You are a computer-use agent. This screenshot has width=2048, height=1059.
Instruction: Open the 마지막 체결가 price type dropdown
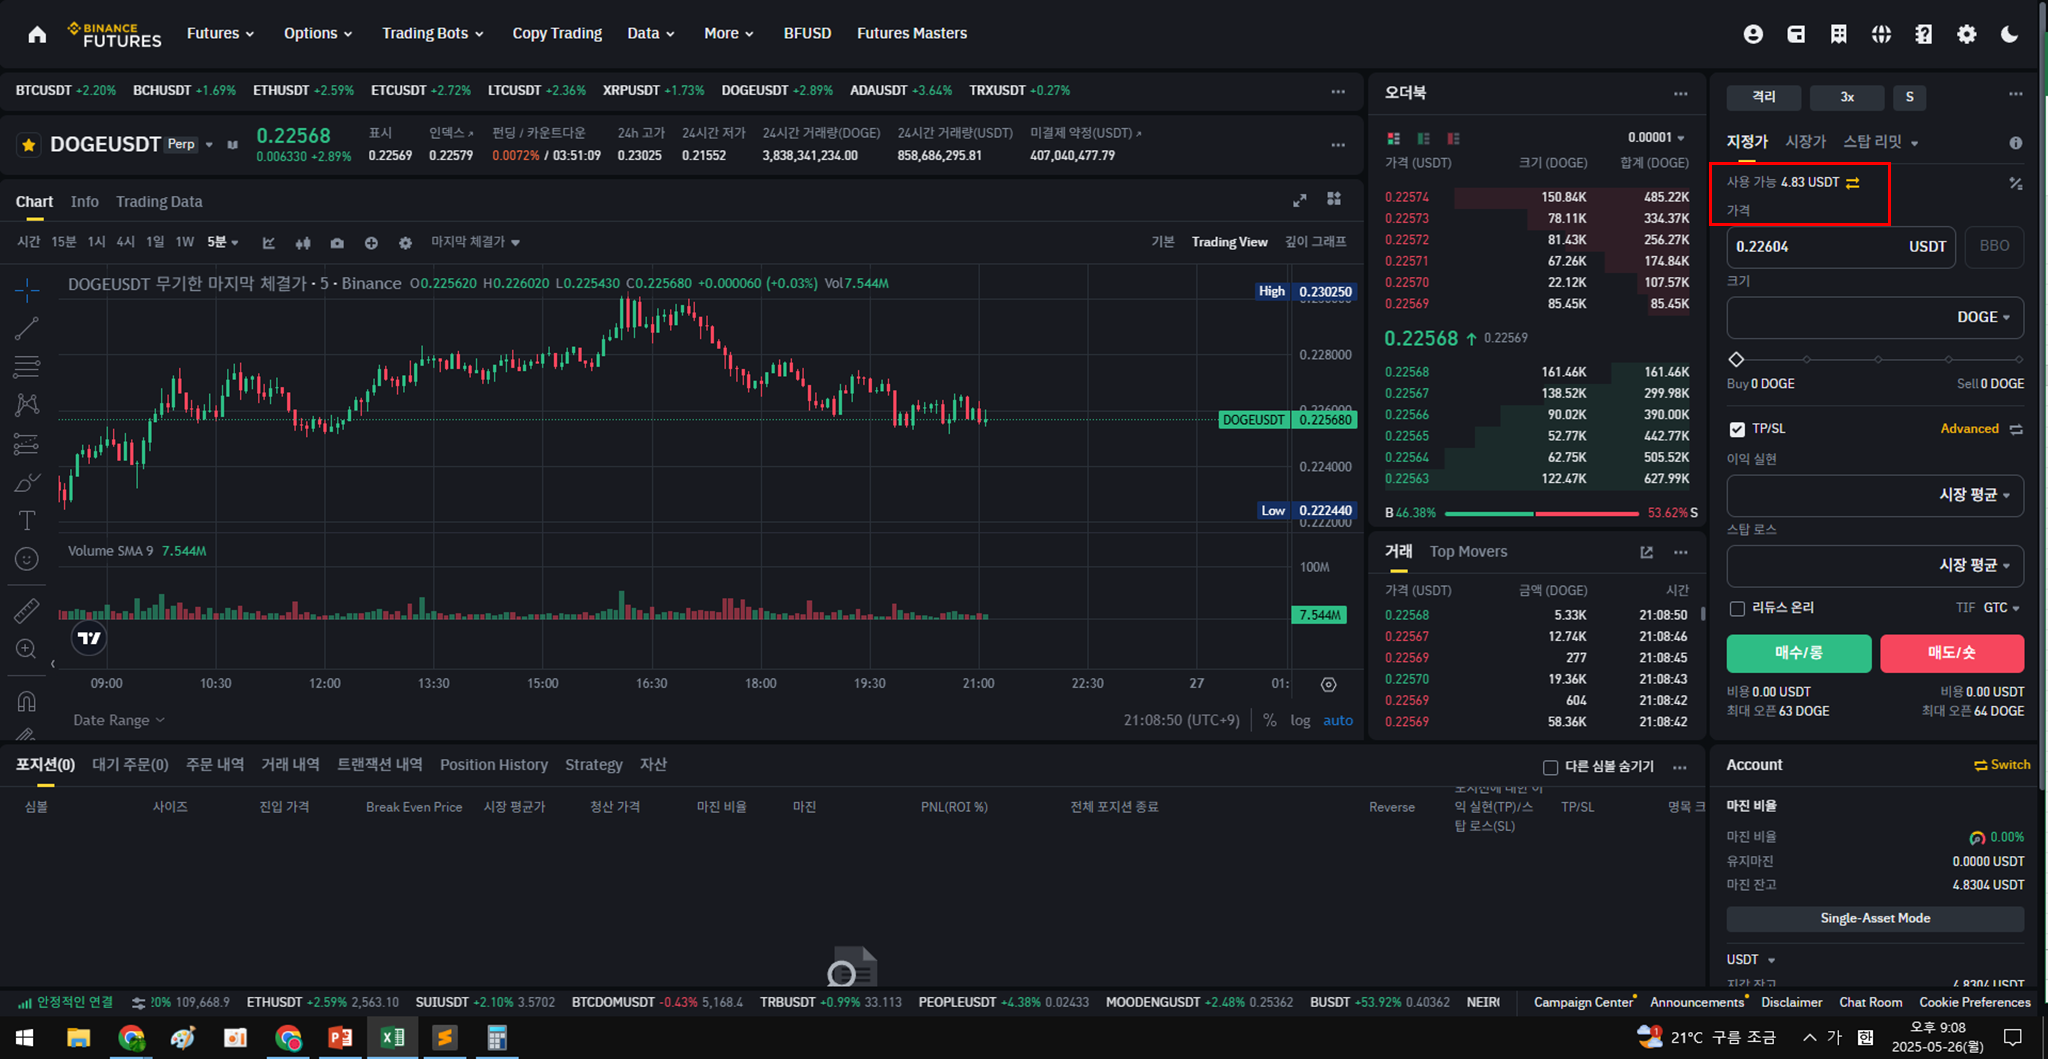(475, 242)
